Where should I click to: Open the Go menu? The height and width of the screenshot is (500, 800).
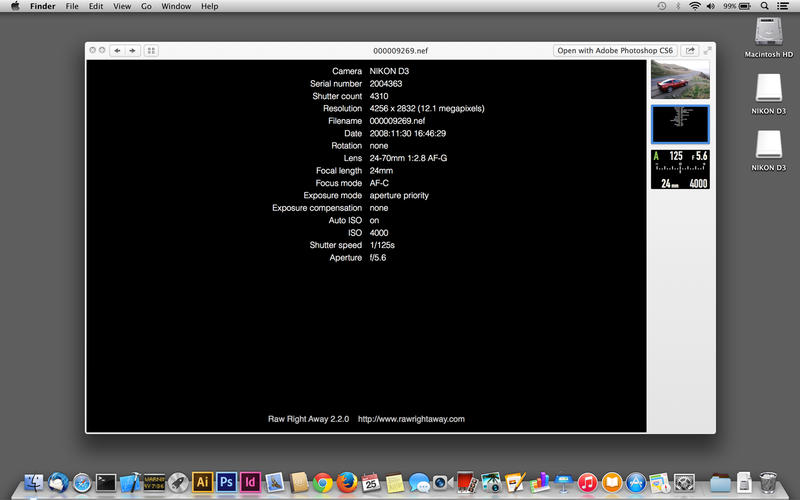(x=146, y=6)
